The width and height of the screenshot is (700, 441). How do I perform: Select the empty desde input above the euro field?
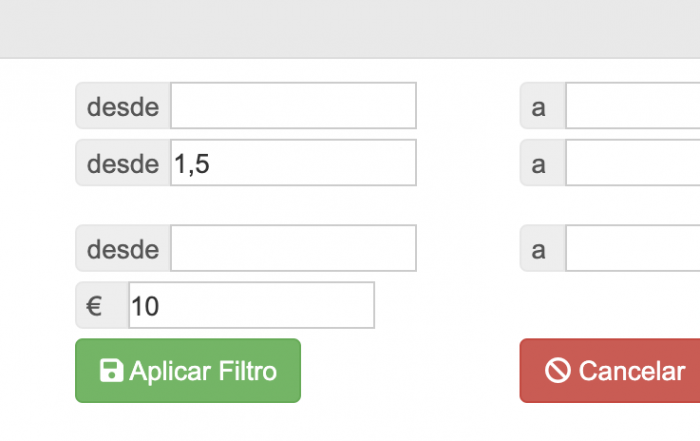tap(293, 248)
